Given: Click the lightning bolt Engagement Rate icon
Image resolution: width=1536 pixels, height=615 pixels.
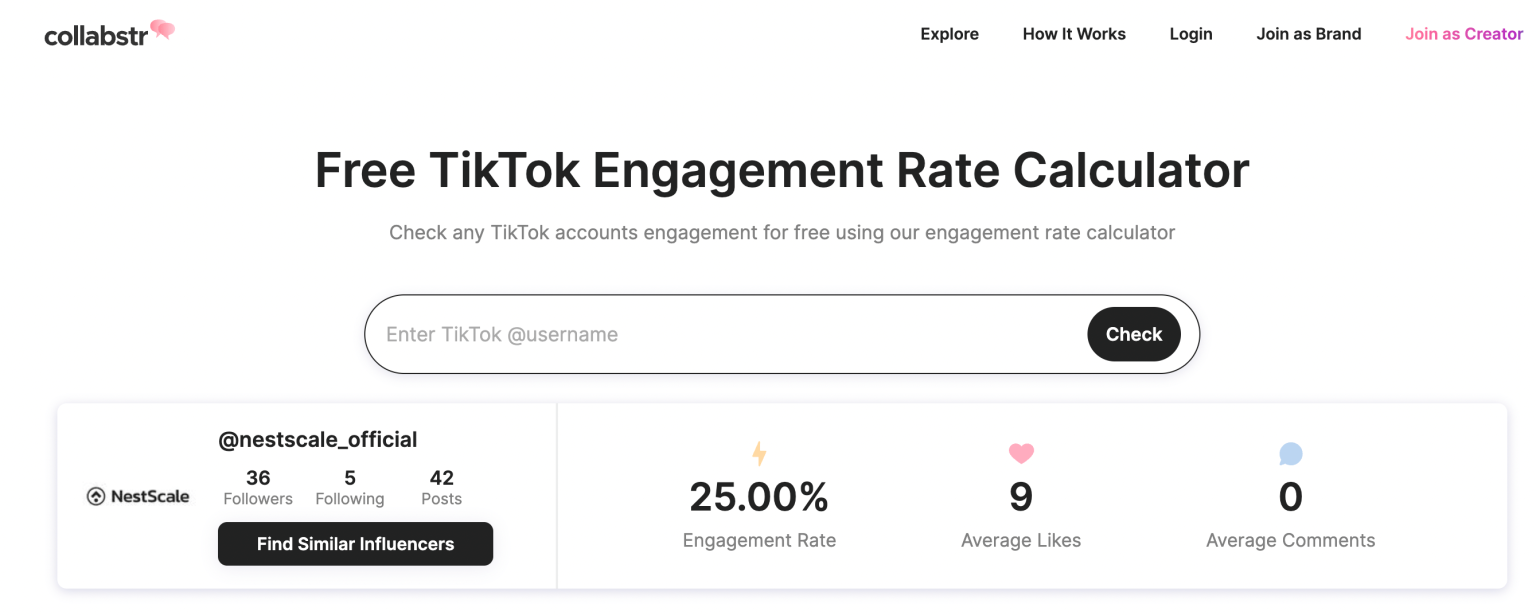Looking at the screenshot, I should click(758, 453).
